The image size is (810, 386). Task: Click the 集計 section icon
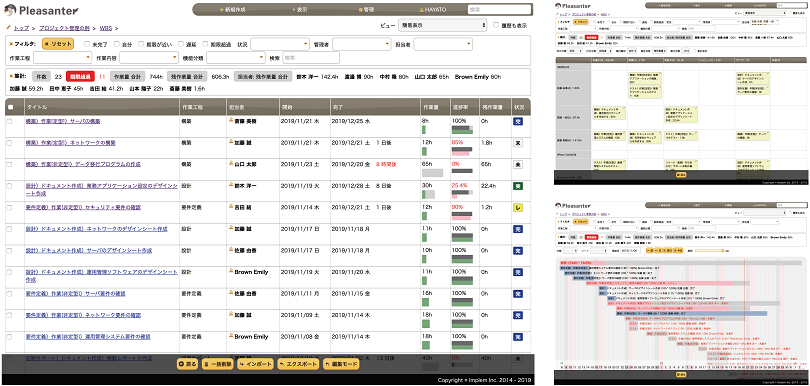(x=10, y=76)
